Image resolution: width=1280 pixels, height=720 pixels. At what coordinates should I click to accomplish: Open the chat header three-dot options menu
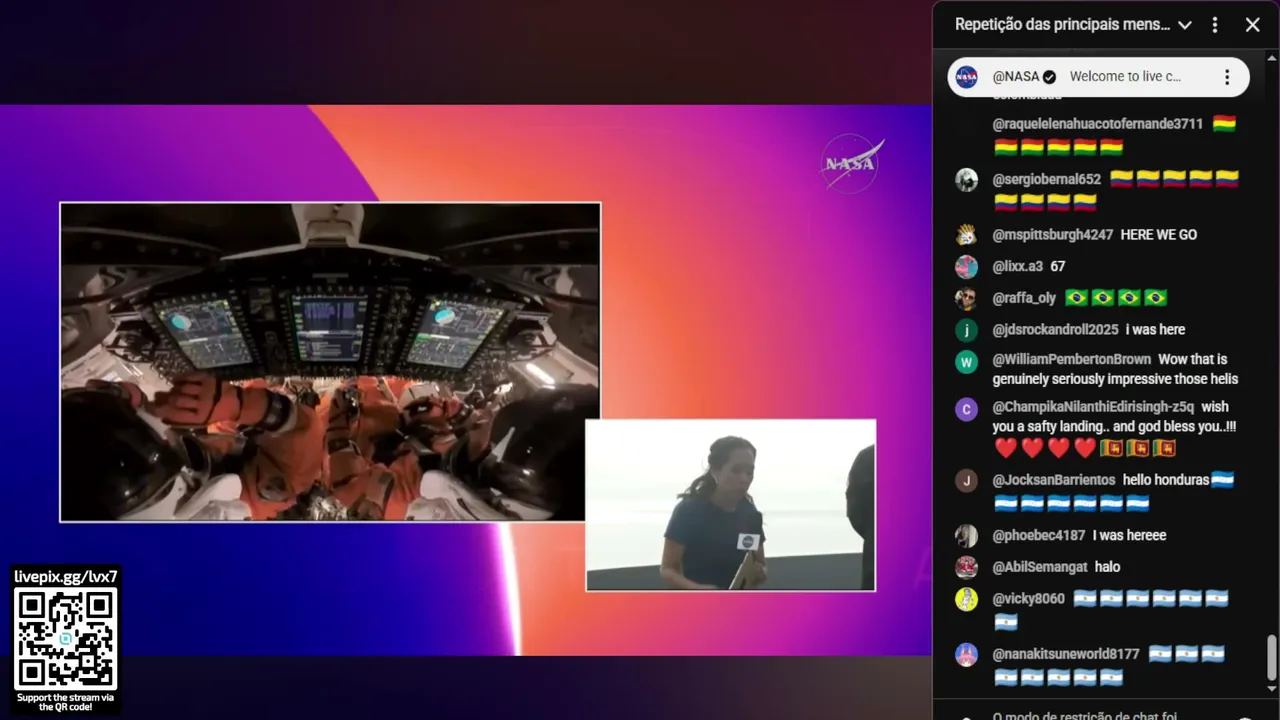[x=1215, y=25]
